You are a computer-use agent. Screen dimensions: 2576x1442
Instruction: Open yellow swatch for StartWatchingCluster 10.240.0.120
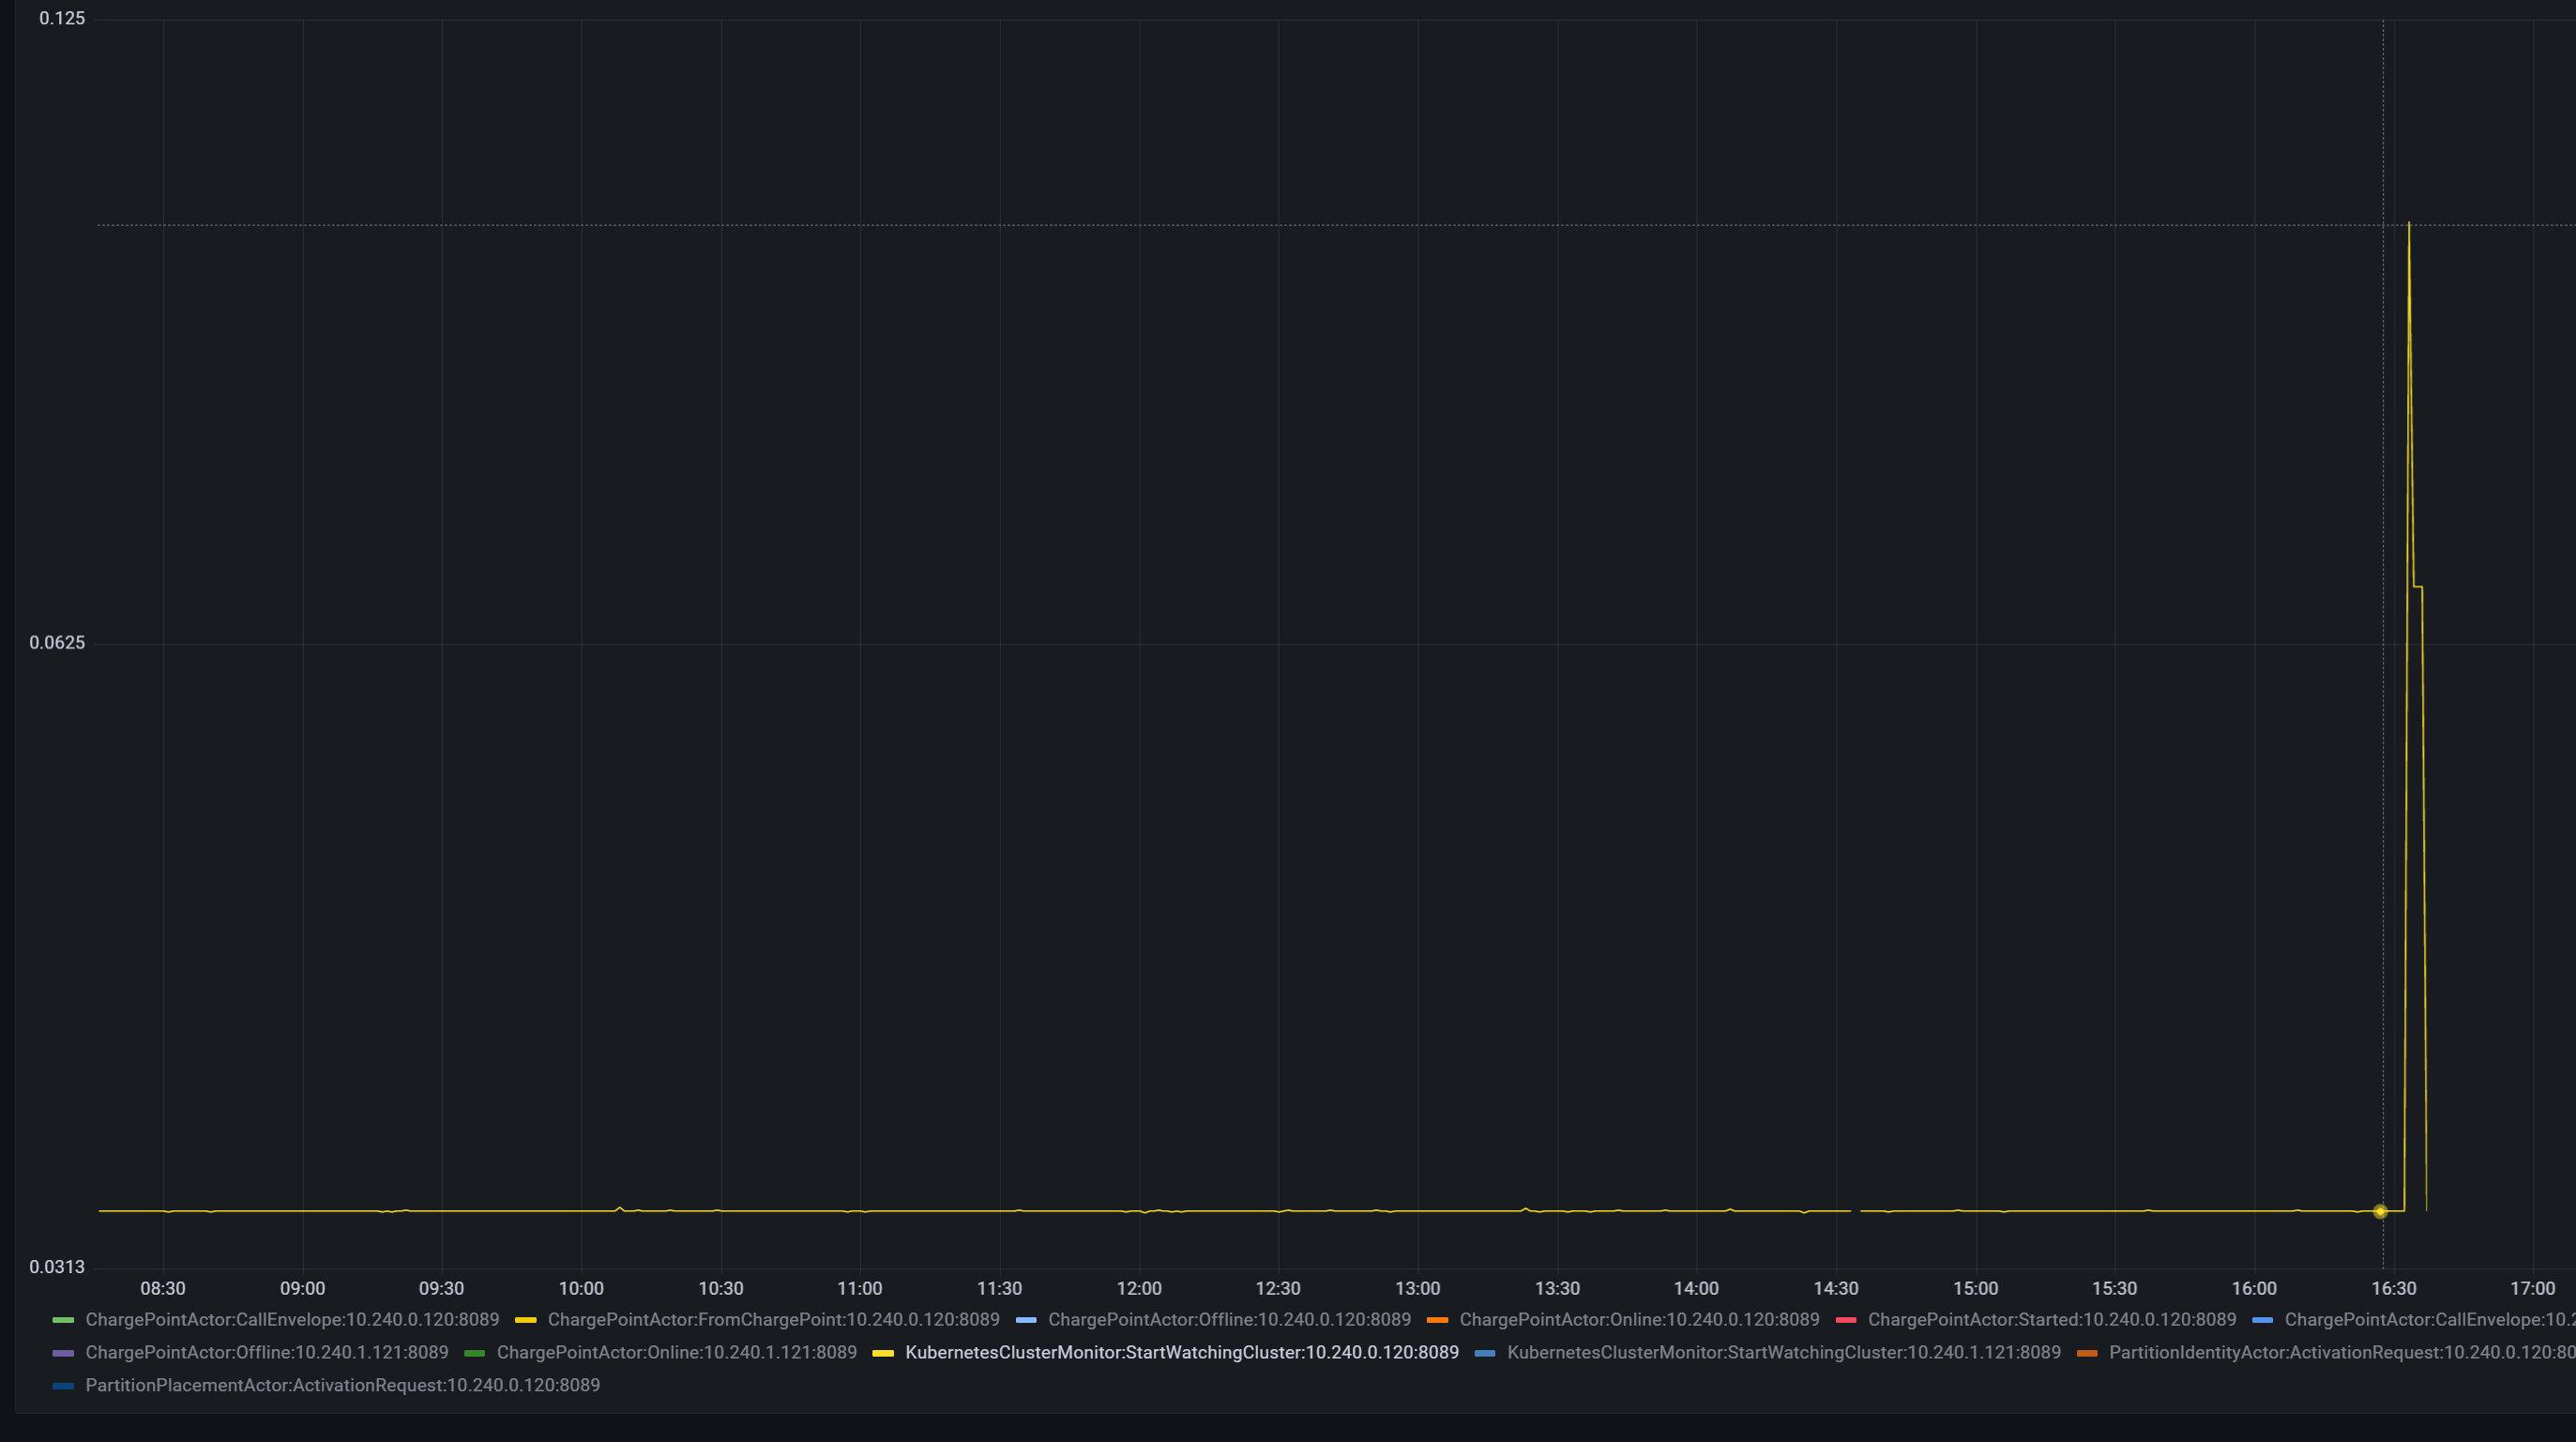click(x=883, y=1353)
